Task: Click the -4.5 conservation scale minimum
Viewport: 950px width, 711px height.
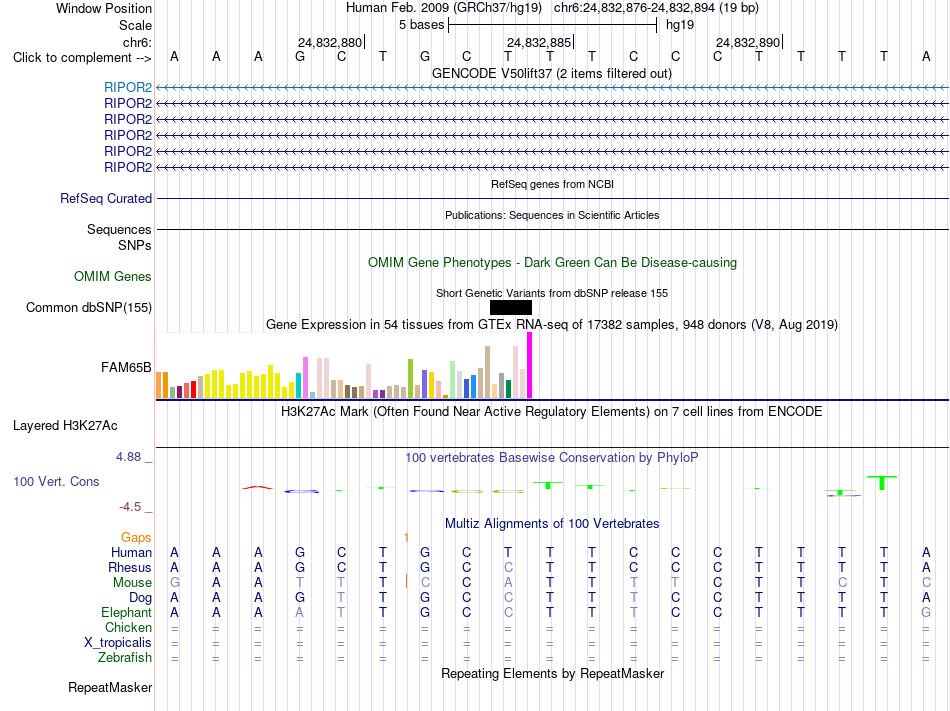Action: [x=130, y=507]
